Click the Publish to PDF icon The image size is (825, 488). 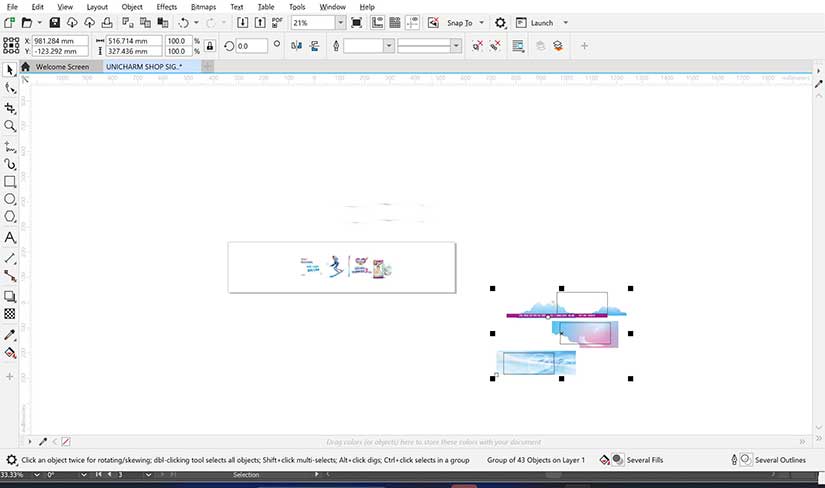pos(277,23)
